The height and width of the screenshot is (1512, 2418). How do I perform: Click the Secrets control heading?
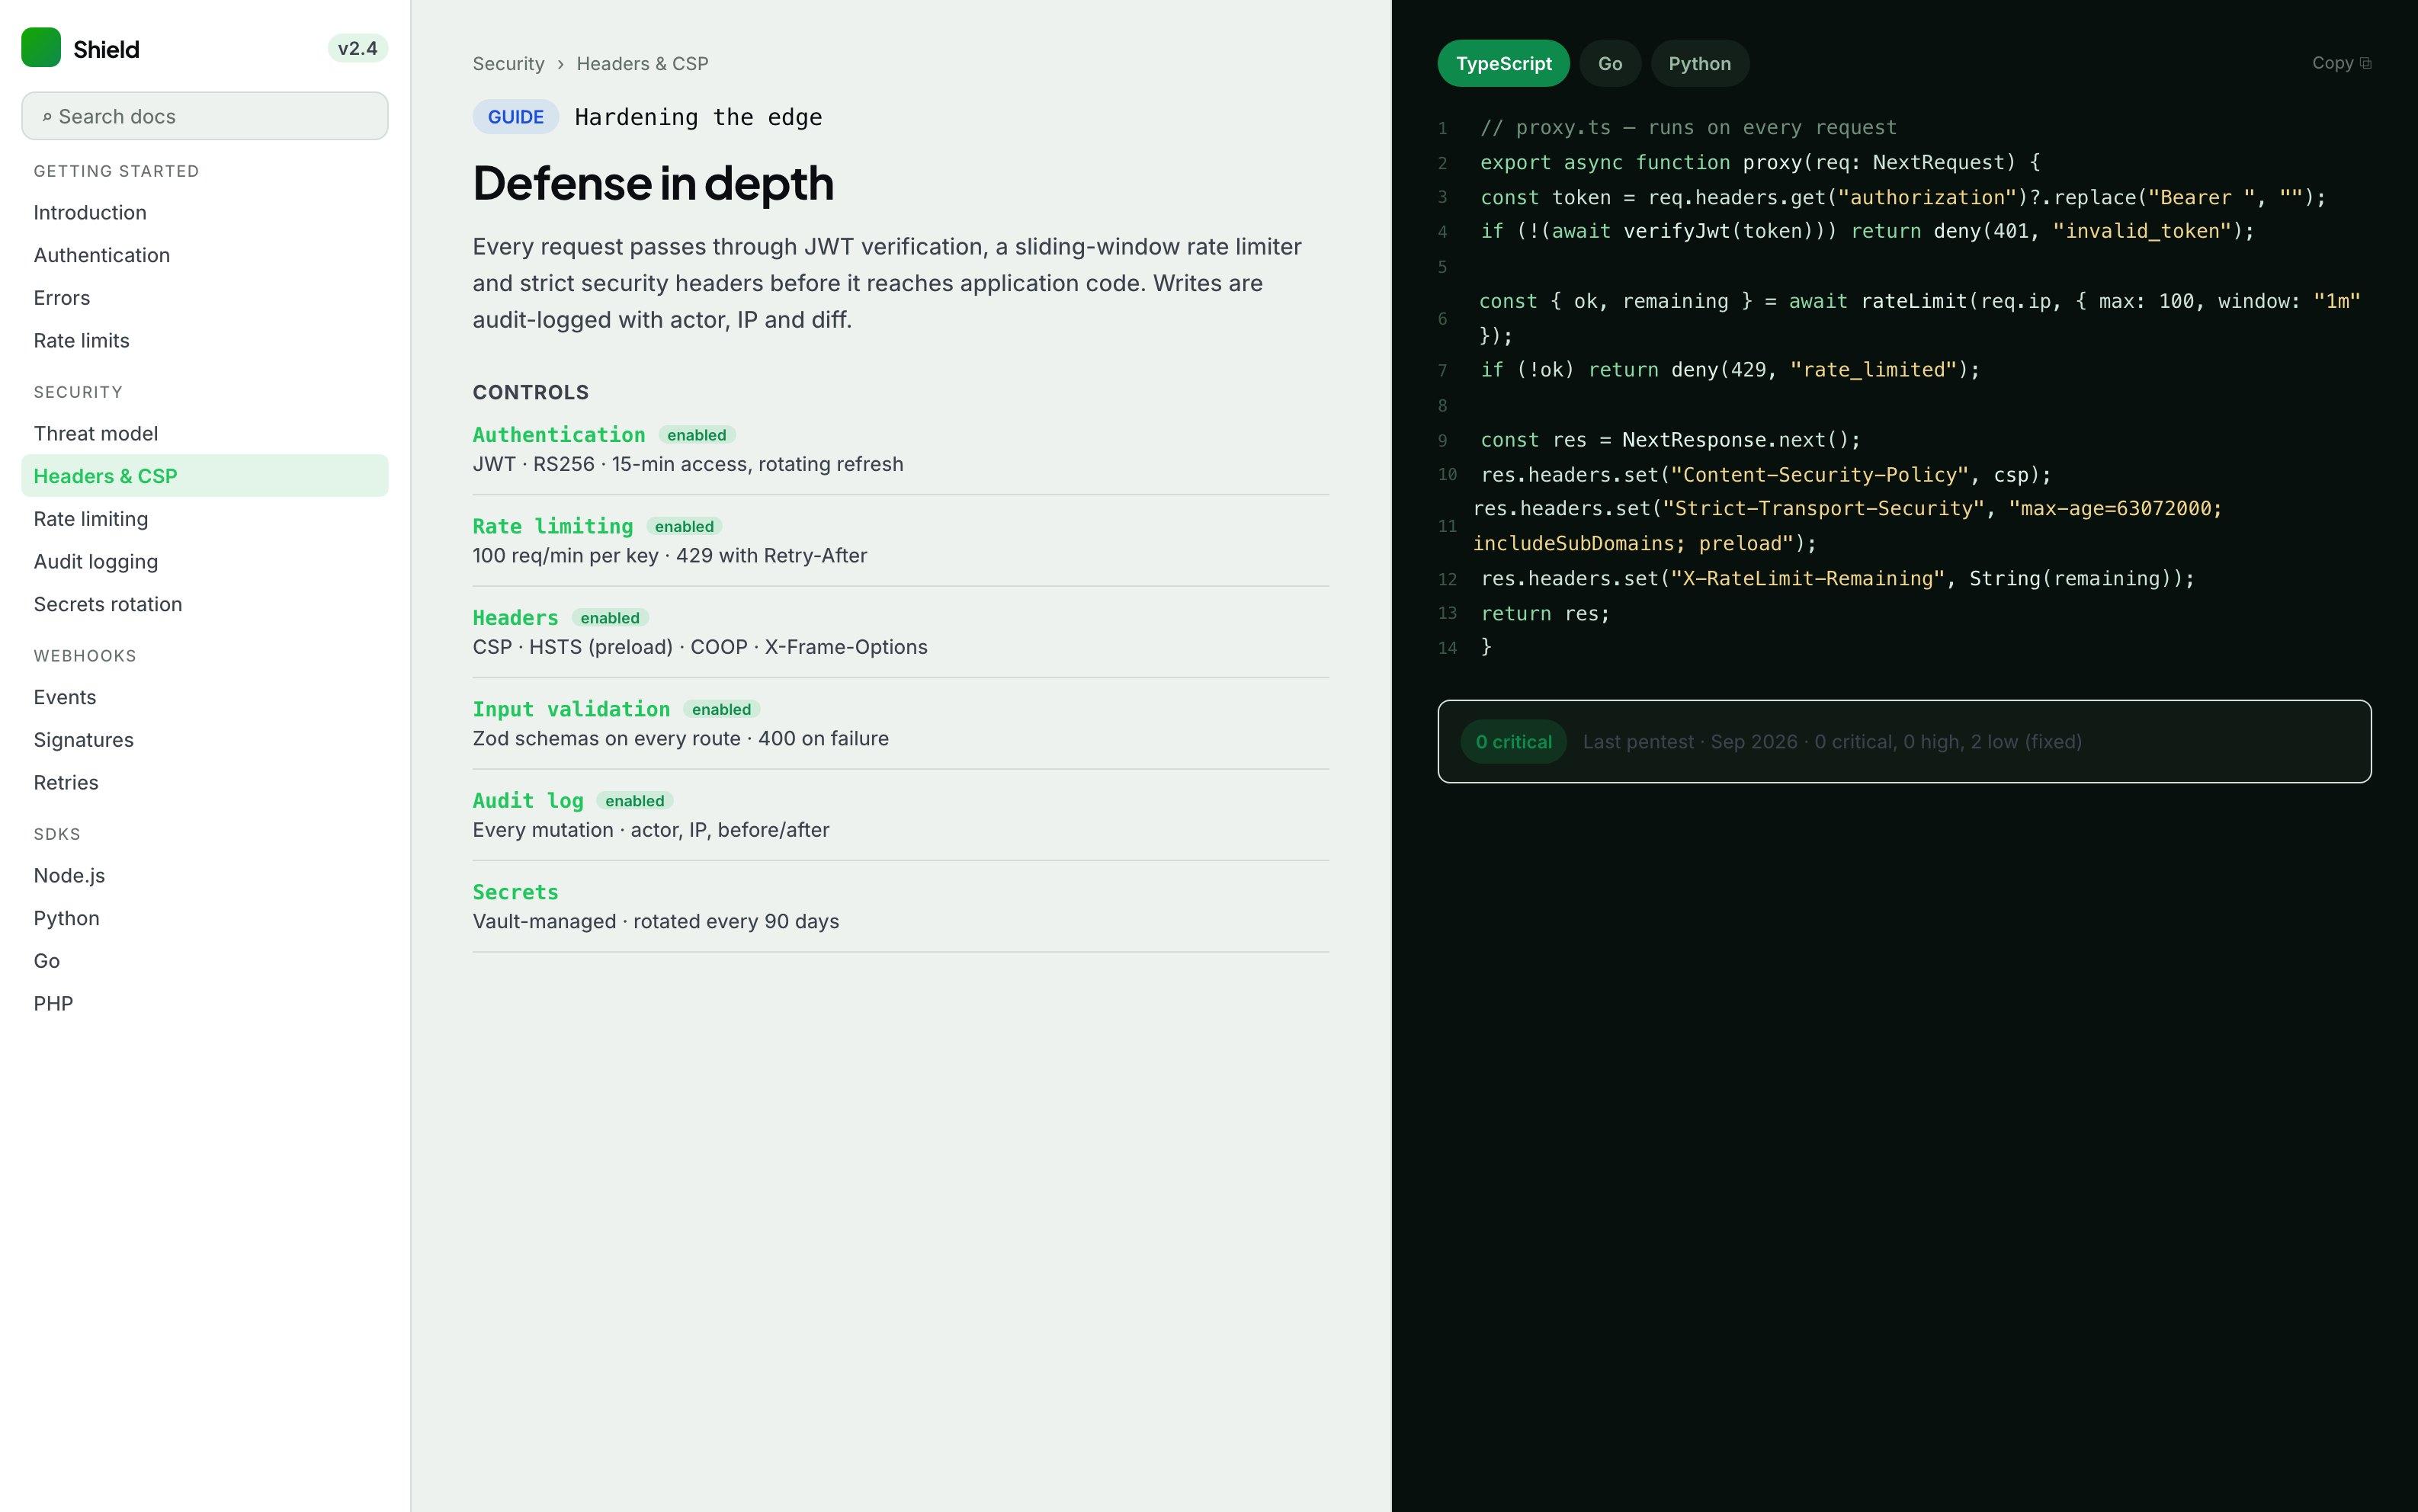[x=516, y=892]
